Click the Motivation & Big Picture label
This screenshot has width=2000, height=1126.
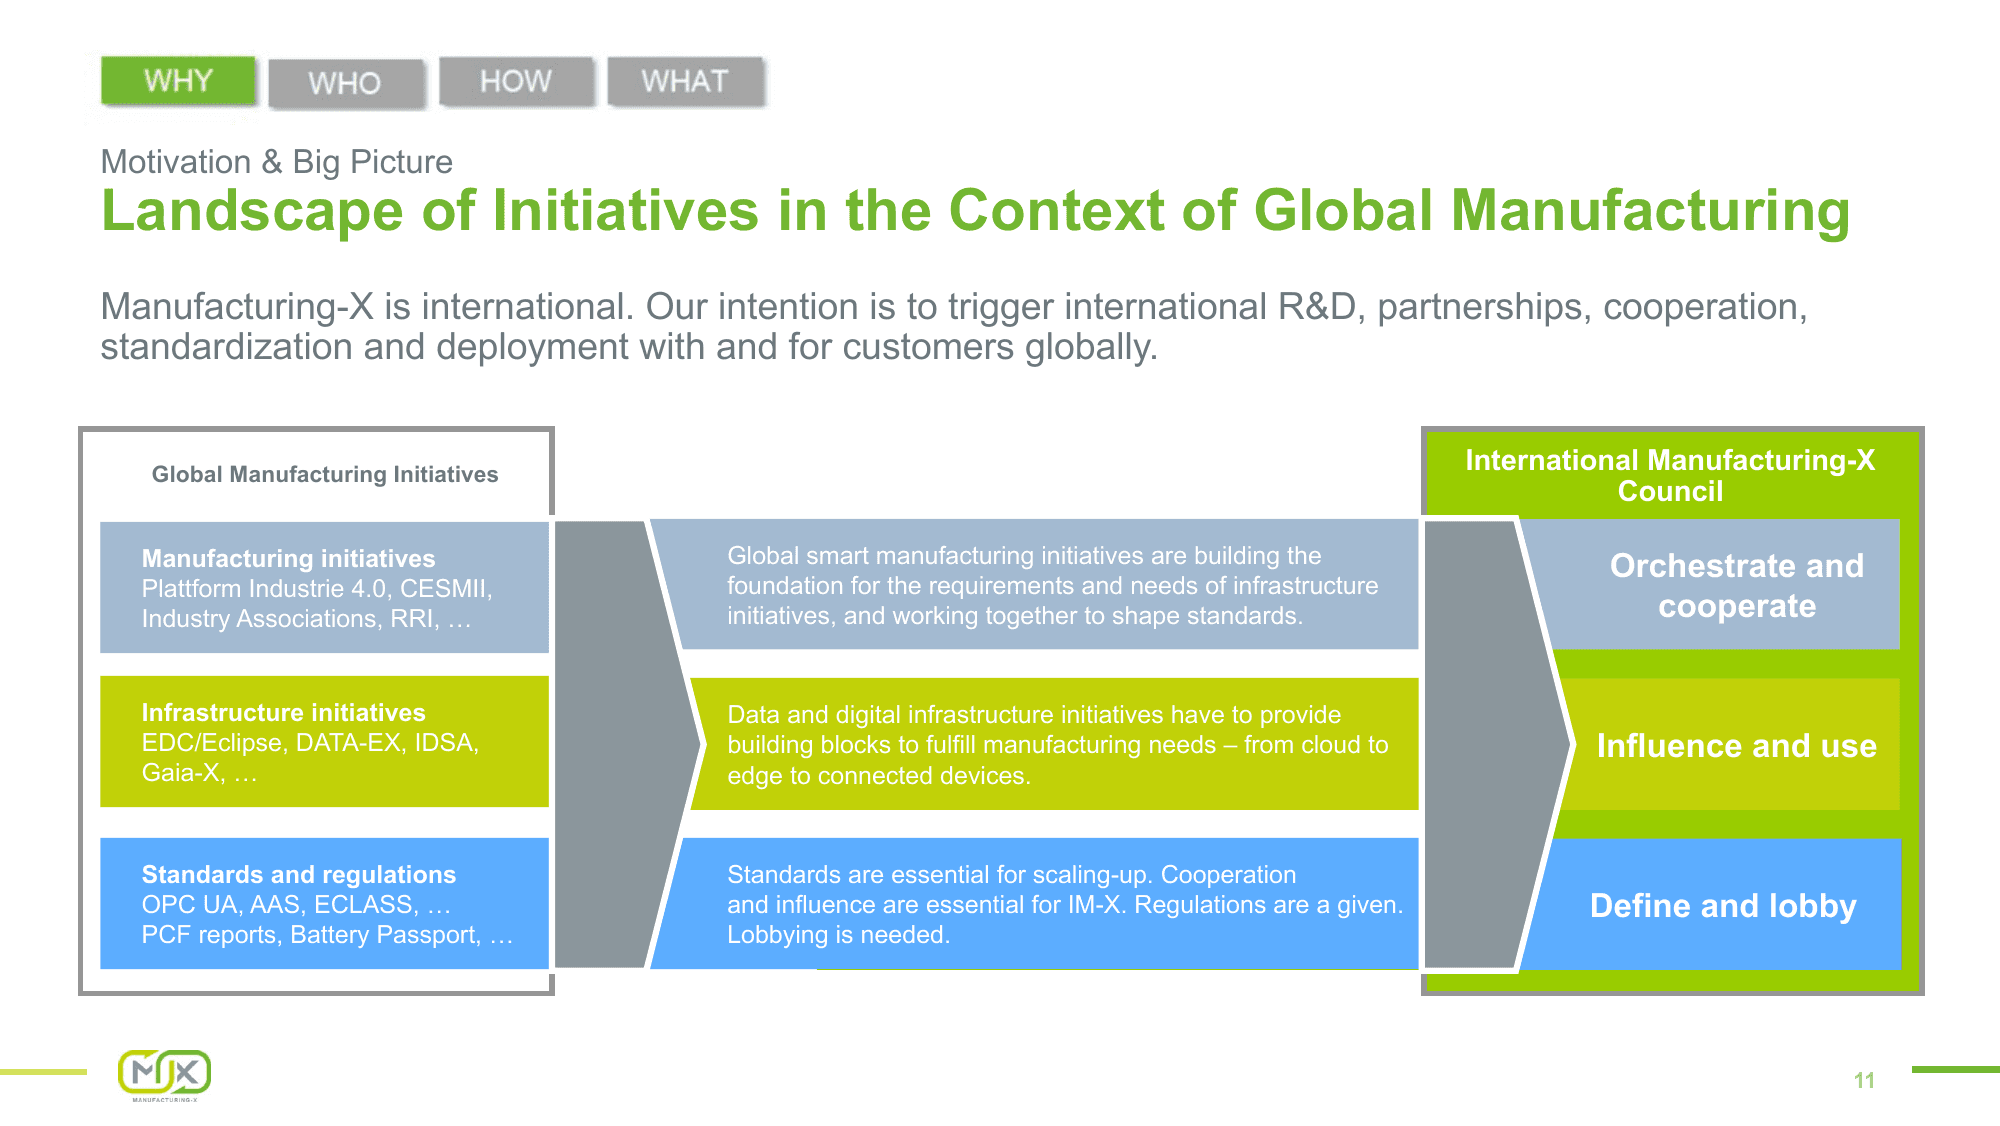[276, 162]
